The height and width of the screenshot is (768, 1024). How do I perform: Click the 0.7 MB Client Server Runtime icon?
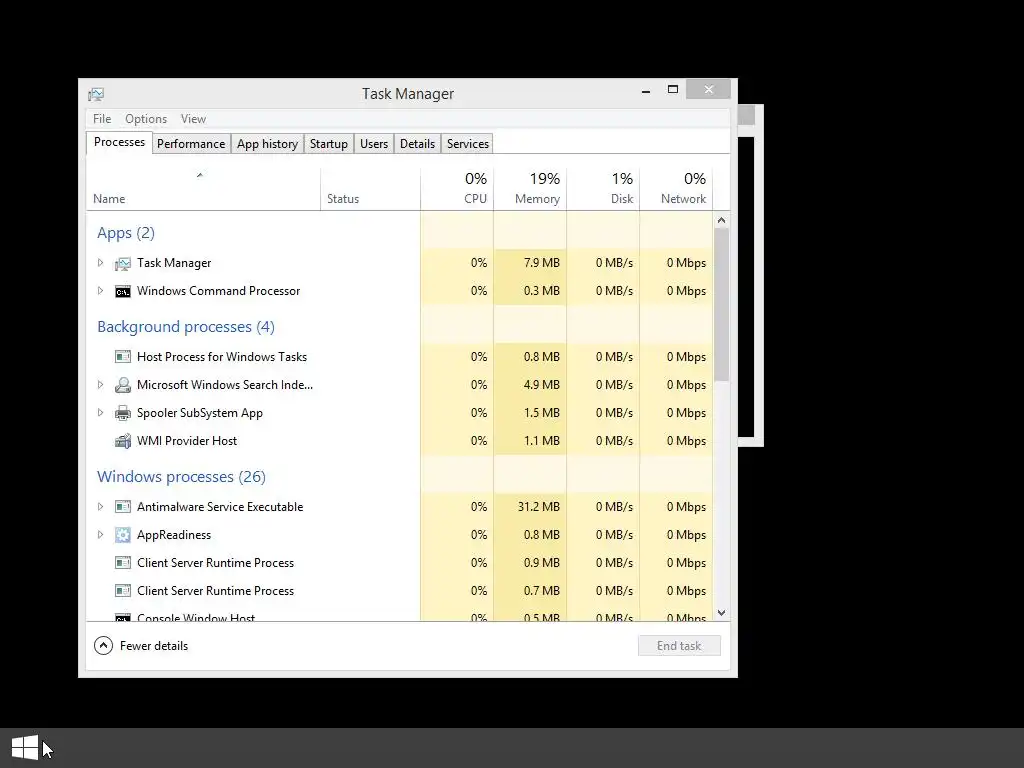pyautogui.click(x=123, y=591)
